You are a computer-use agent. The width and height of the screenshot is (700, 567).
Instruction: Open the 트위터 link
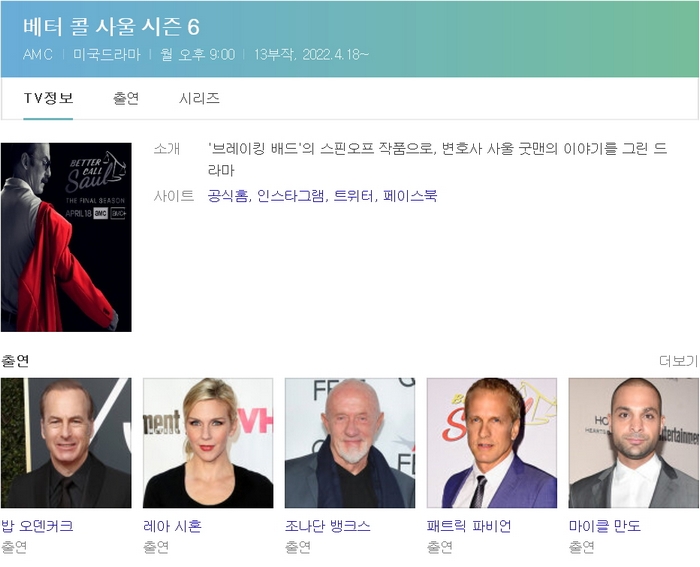353,196
